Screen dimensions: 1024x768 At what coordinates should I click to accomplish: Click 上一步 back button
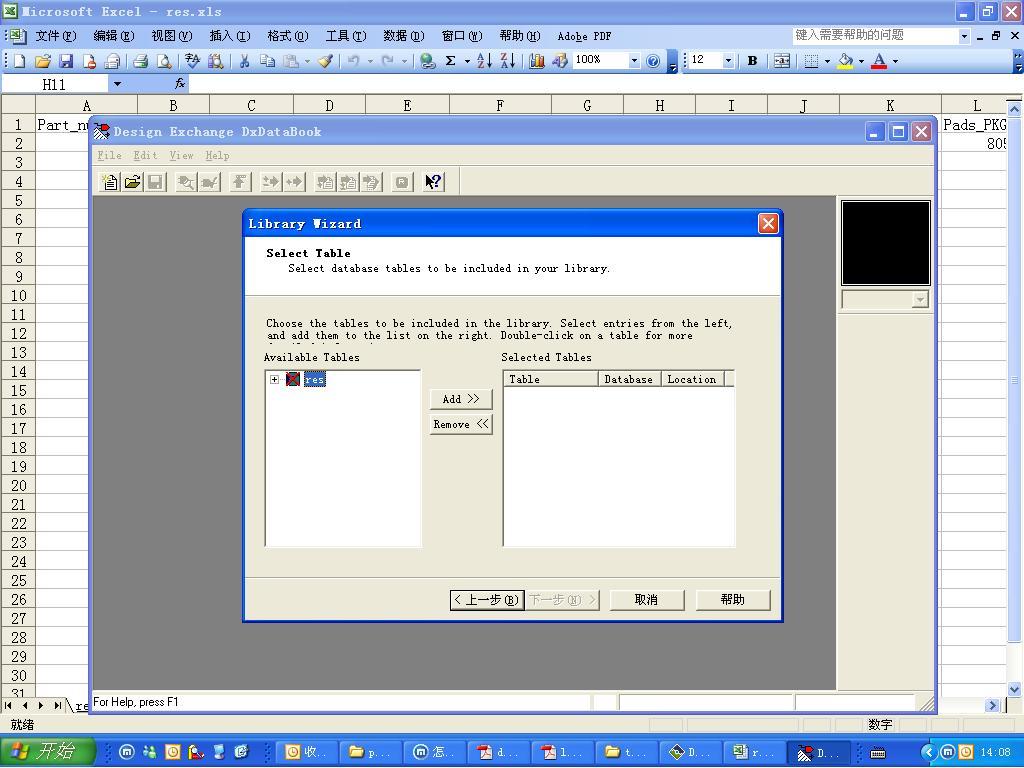[487, 600]
